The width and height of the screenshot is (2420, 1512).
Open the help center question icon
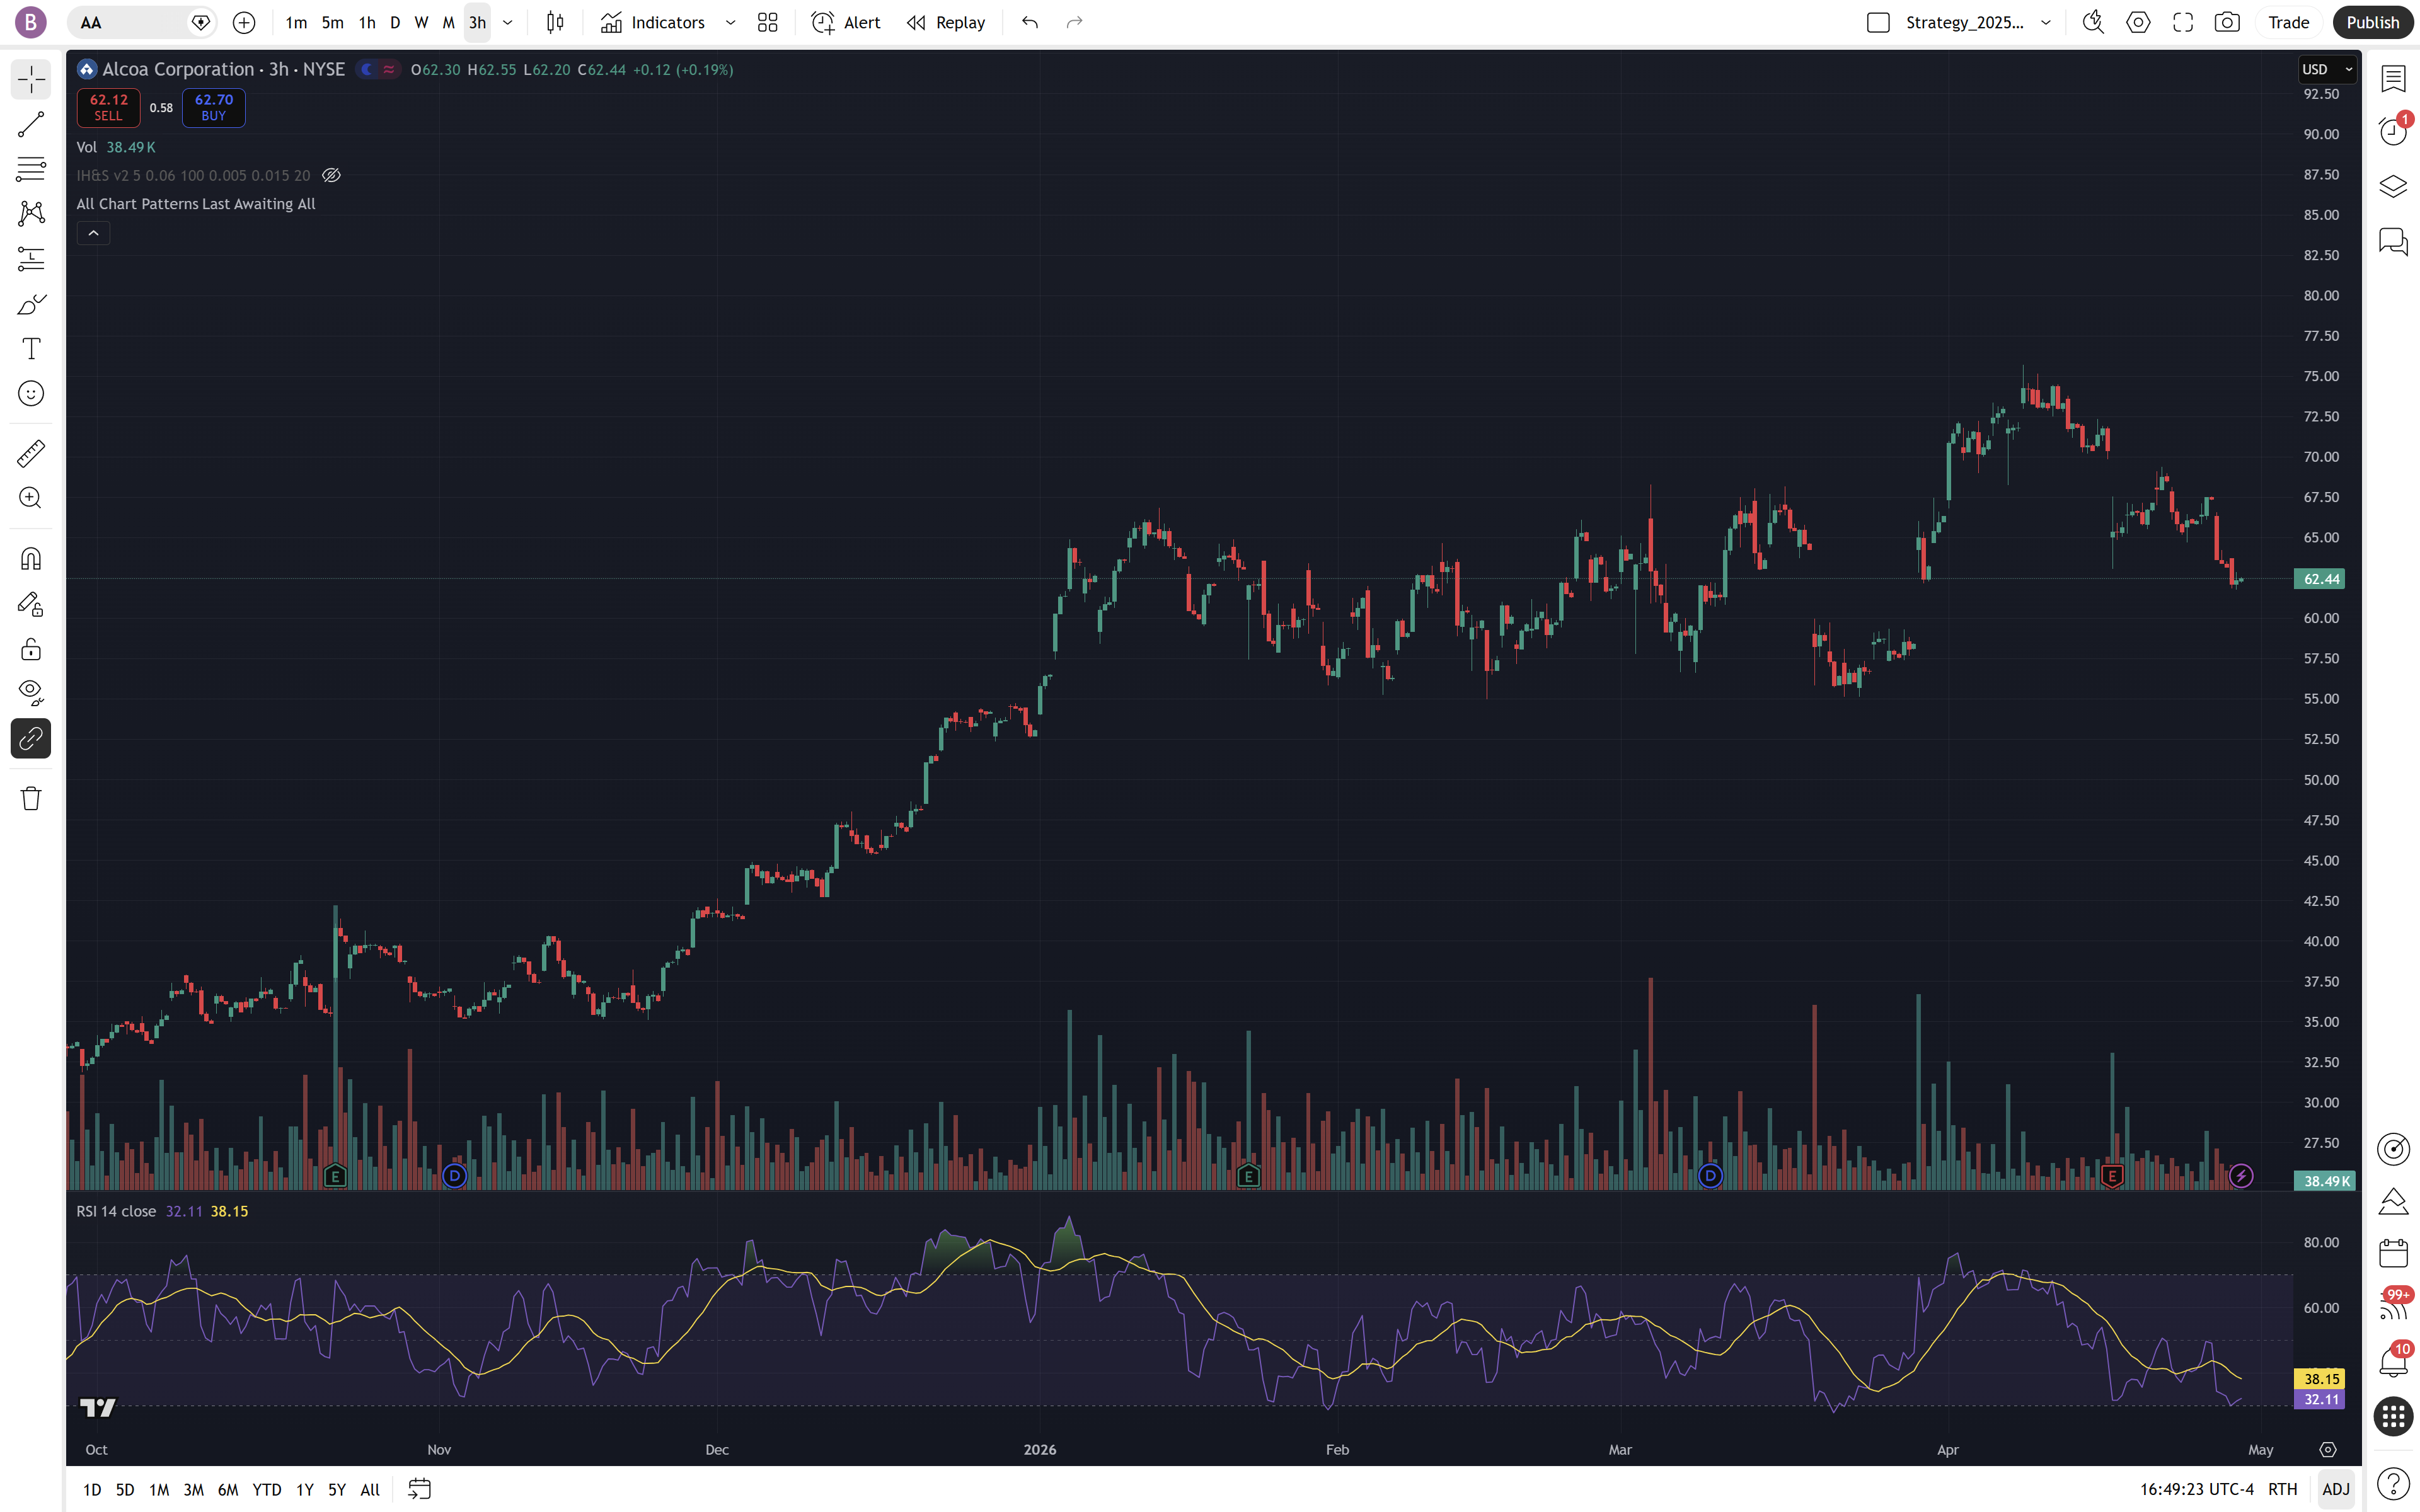2393,1484
